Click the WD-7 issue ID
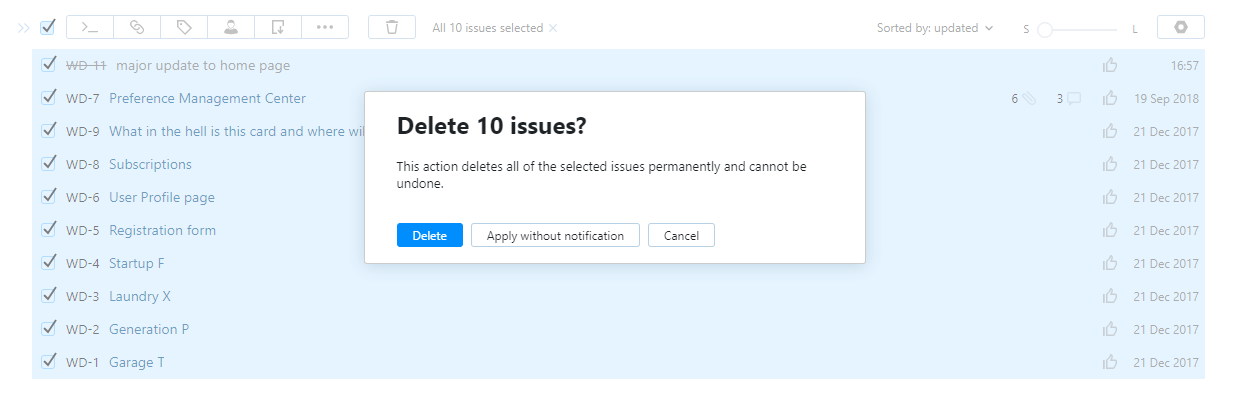Viewport: 1237px width, 394px height. [83, 99]
